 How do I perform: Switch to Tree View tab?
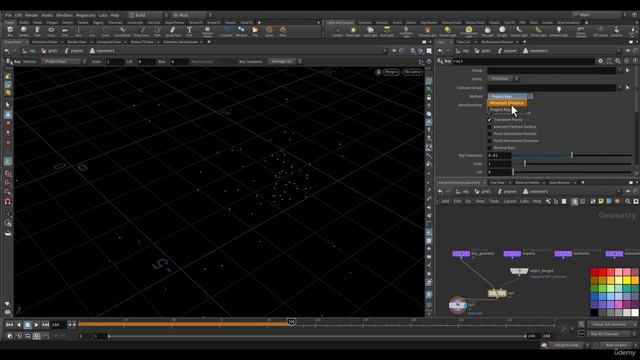(498, 182)
